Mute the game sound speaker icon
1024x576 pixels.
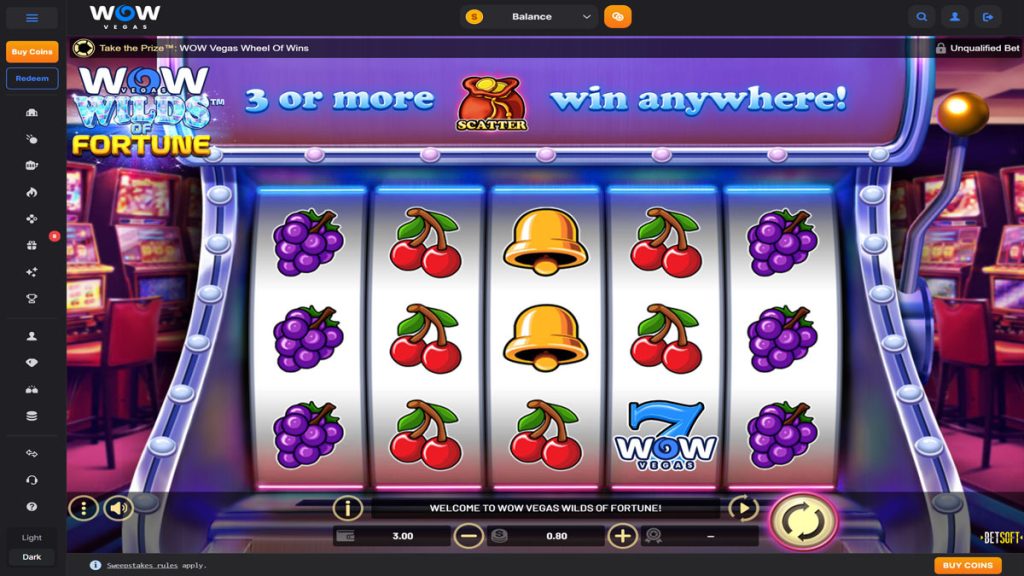tap(118, 508)
